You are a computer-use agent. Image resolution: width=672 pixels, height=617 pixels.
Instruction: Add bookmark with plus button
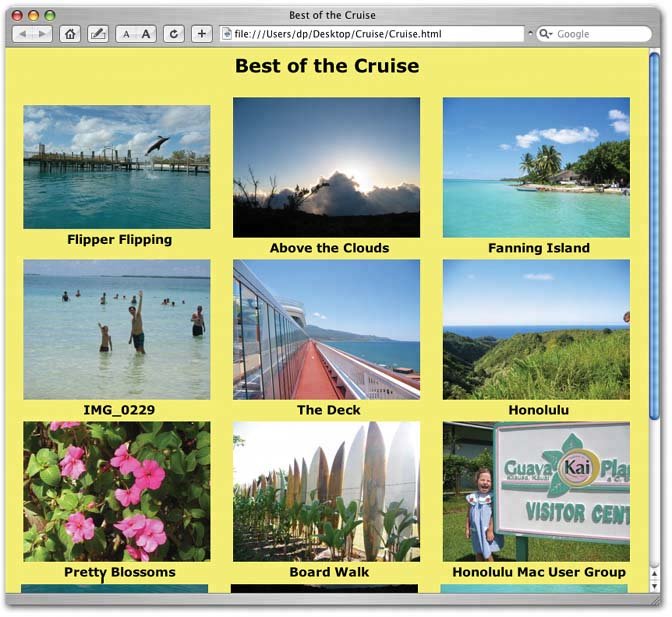201,34
